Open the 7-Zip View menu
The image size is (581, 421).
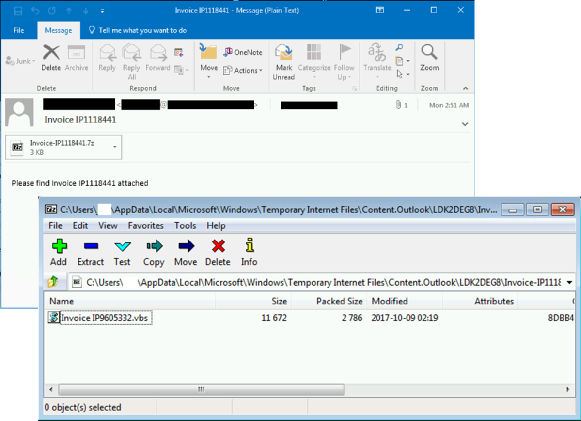(107, 226)
